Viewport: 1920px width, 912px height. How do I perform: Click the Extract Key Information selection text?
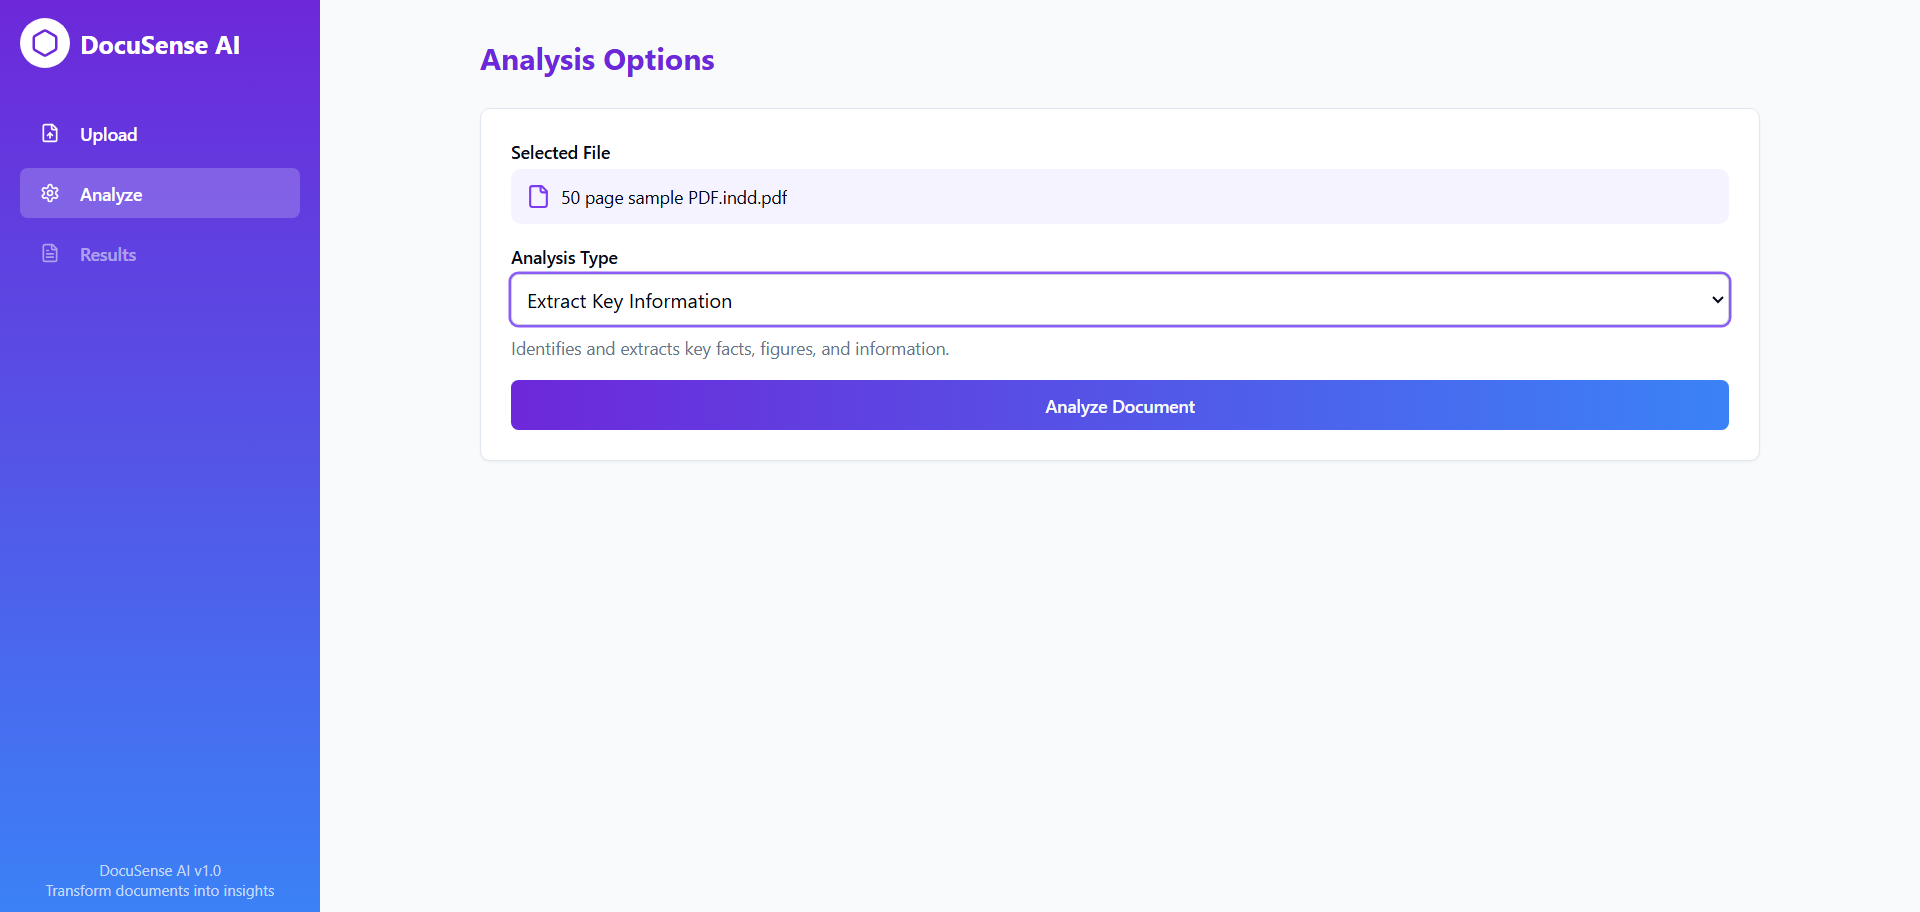point(630,301)
